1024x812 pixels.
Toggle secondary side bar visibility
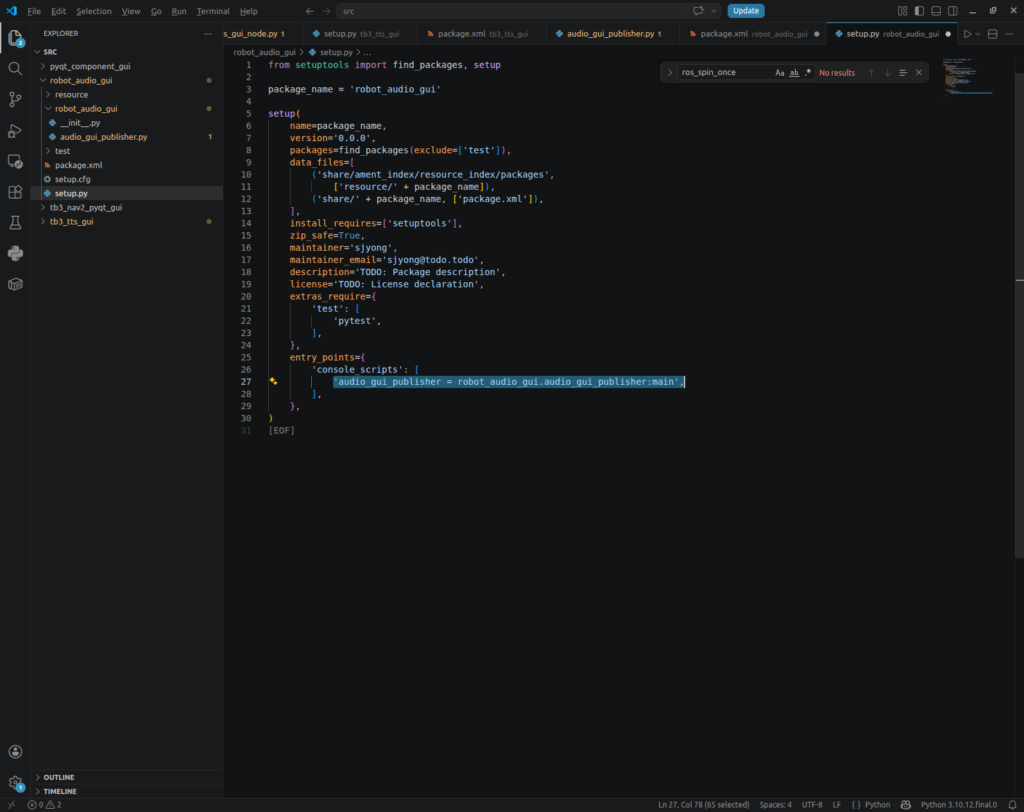953,11
